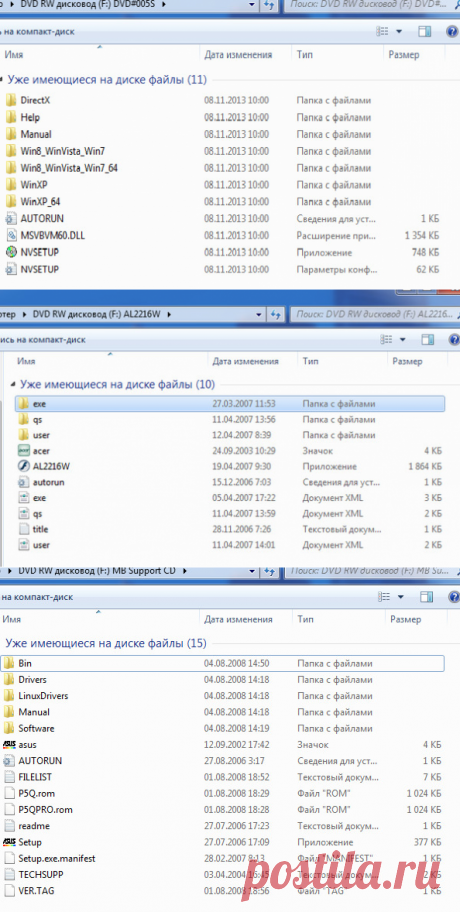Toggle preview pane in the top DVD#005S window
Viewport: 460px width, 912px height.
425,31
